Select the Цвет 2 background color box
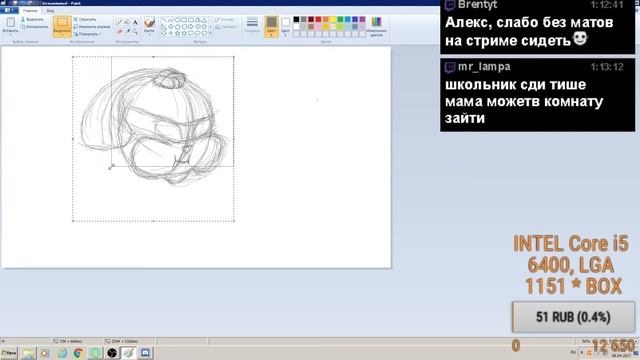 pyautogui.click(x=285, y=27)
